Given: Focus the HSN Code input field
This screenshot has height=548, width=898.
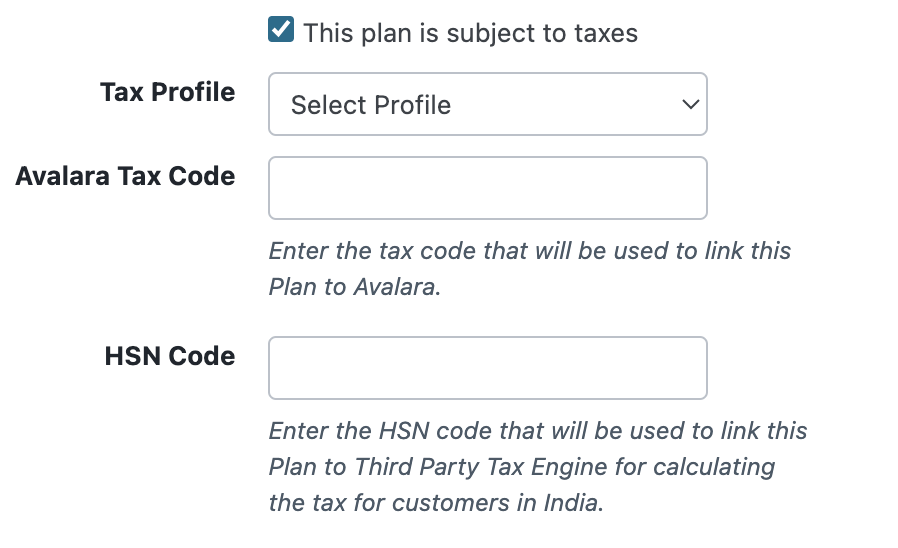Looking at the screenshot, I should [x=487, y=368].
